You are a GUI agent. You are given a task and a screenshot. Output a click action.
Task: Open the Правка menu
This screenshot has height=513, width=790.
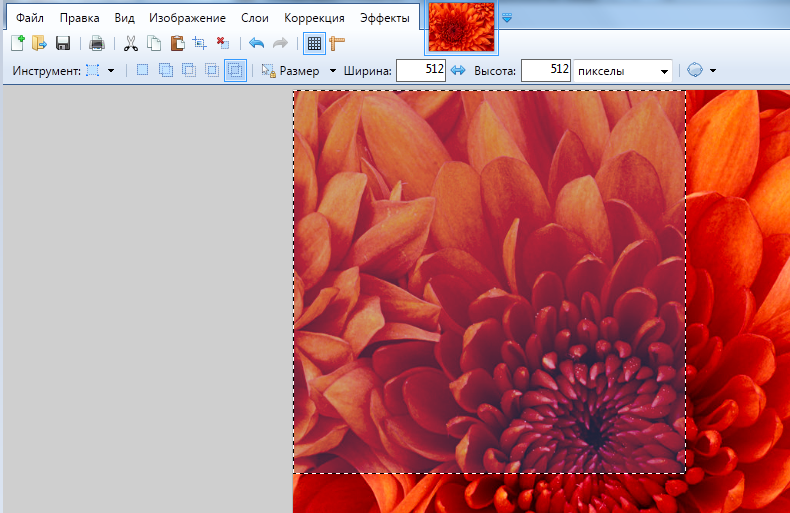click(80, 18)
